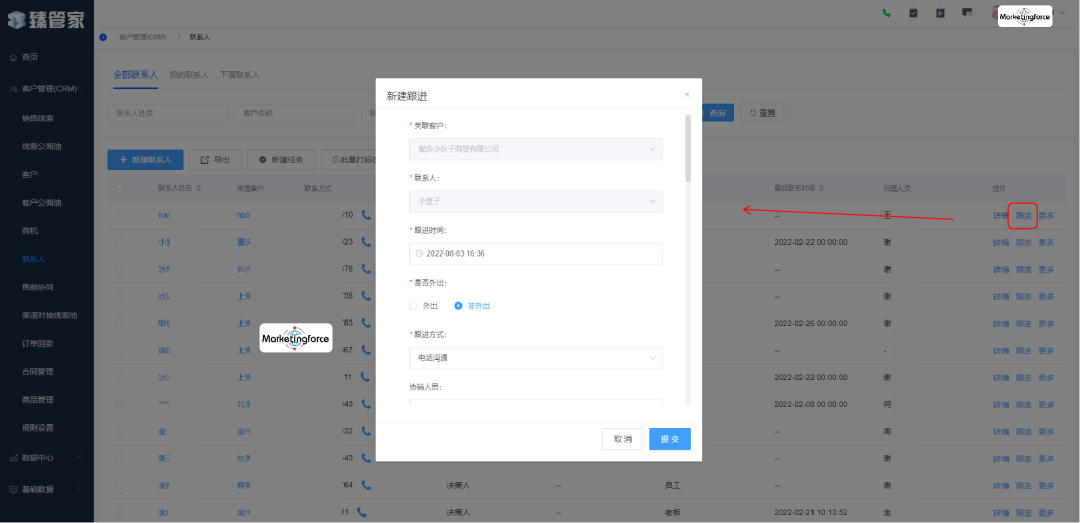
Task: Open 销售线索 in sidebar menu
Action: click(x=38, y=118)
